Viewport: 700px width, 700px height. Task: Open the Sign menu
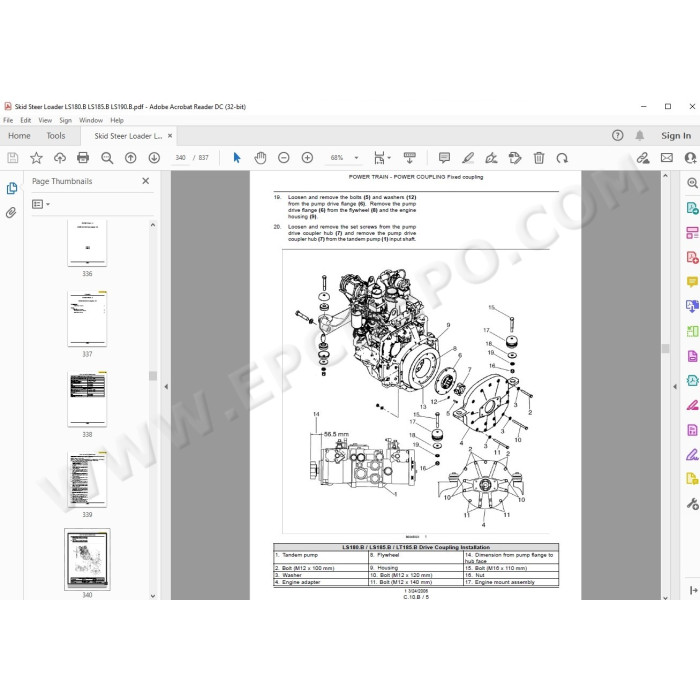tap(66, 120)
